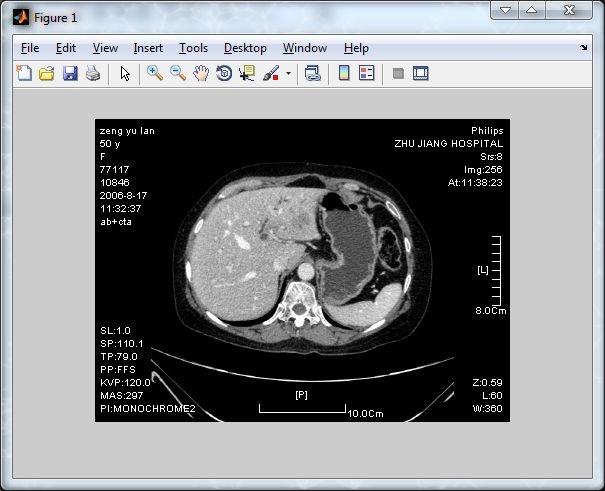Image resolution: width=605 pixels, height=491 pixels.
Task: Expand the Brush color dropdown arrow
Action: pos(288,73)
